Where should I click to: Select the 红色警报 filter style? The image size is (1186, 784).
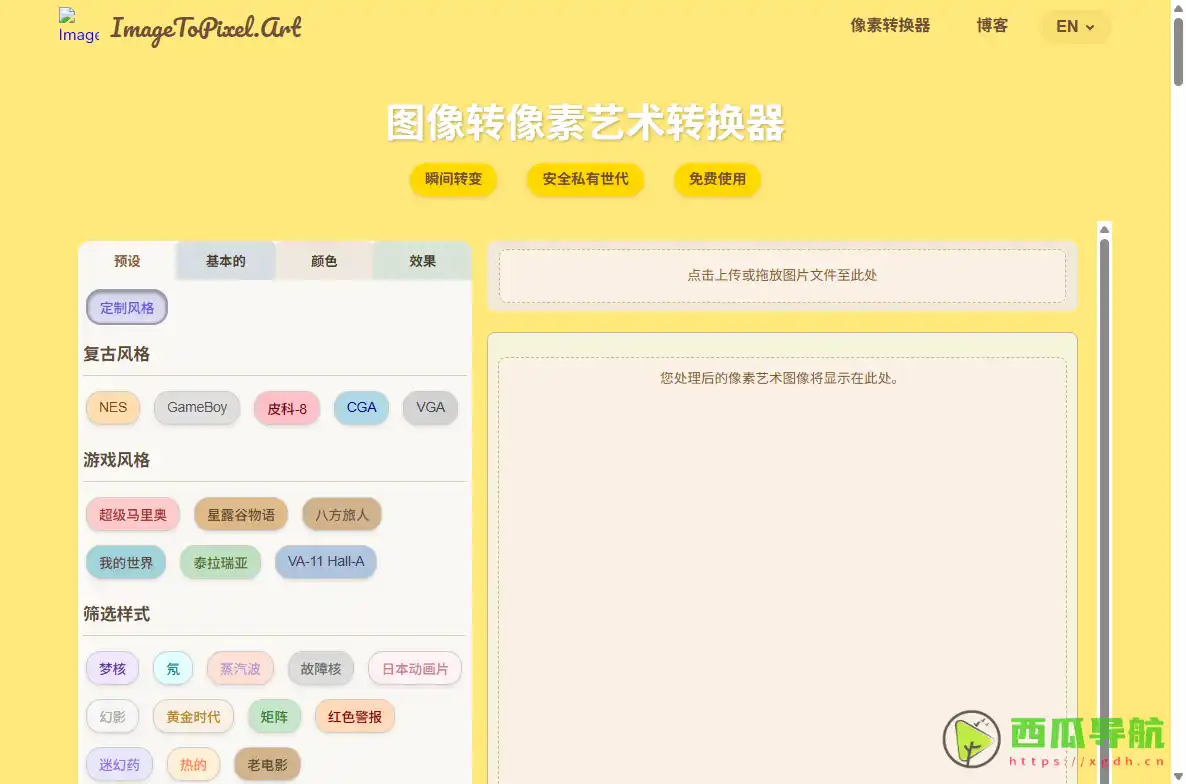355,717
